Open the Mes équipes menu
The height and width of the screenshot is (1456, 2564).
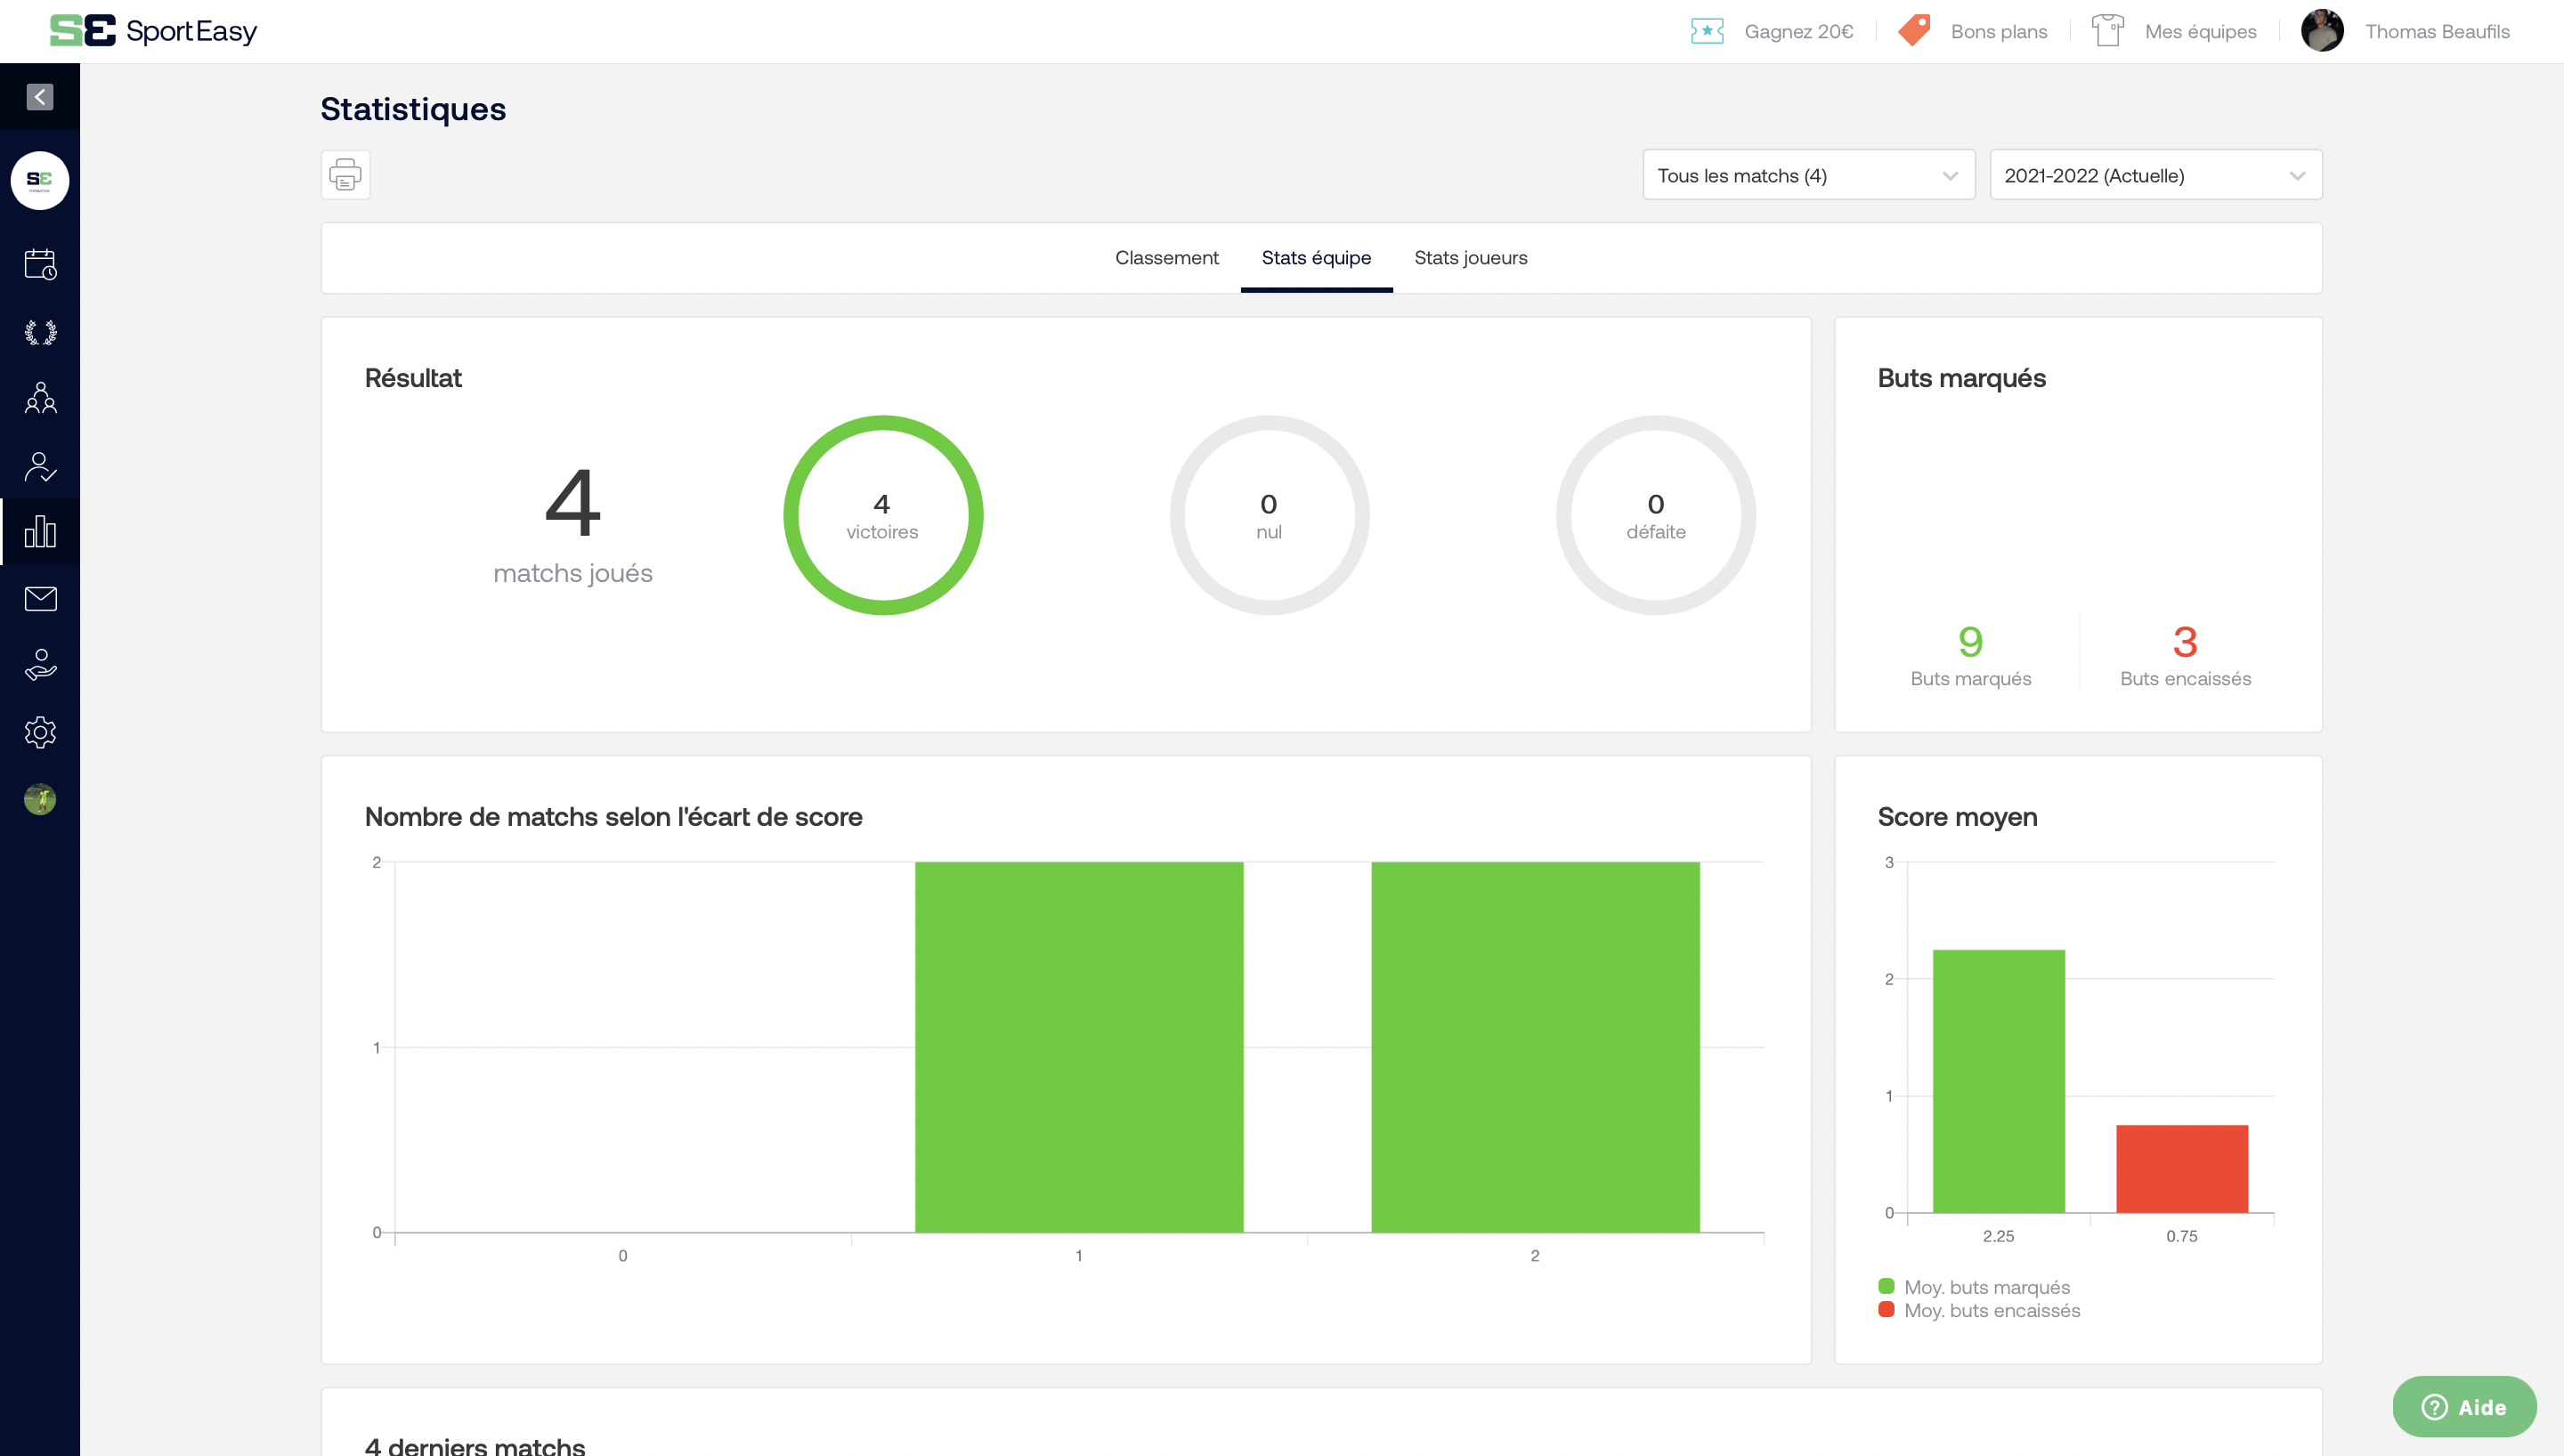(2200, 31)
